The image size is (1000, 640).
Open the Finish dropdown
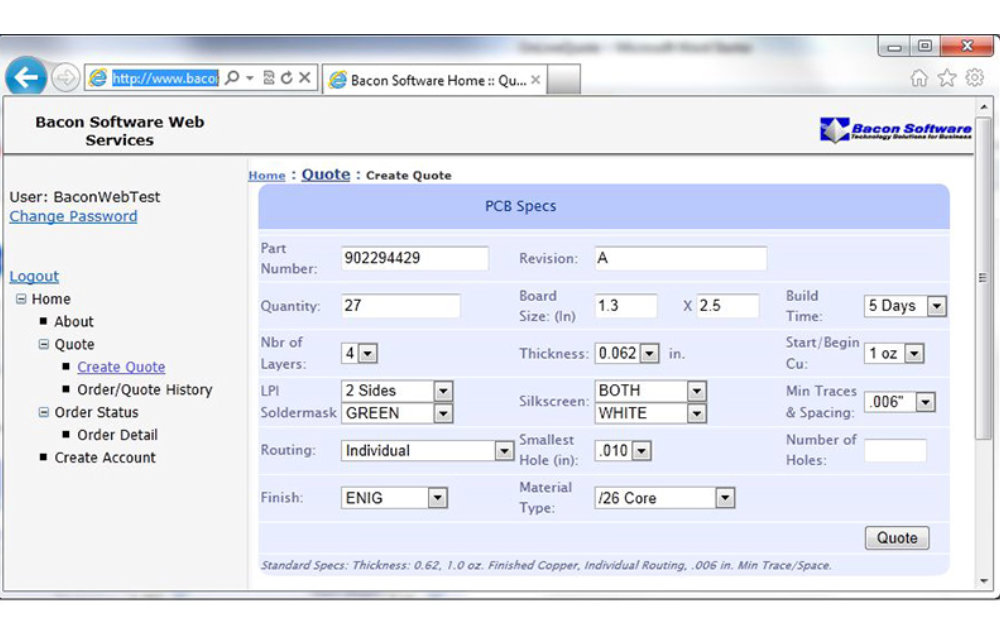click(394, 498)
